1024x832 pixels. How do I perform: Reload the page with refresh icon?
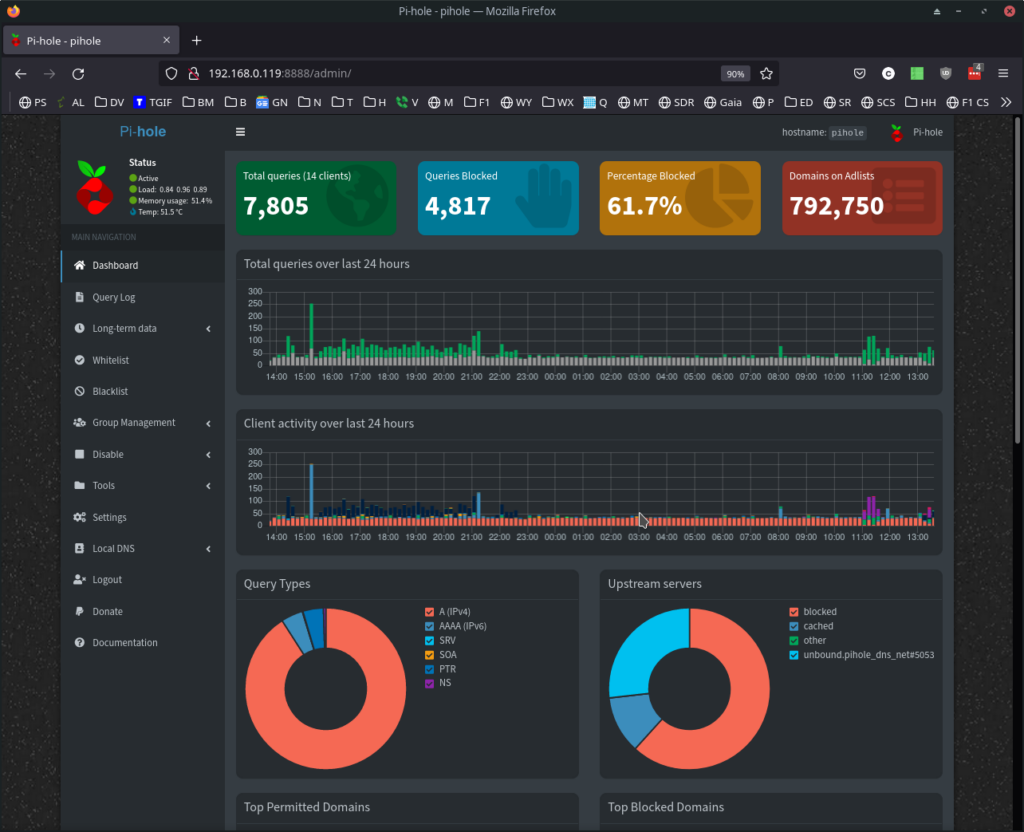point(78,74)
